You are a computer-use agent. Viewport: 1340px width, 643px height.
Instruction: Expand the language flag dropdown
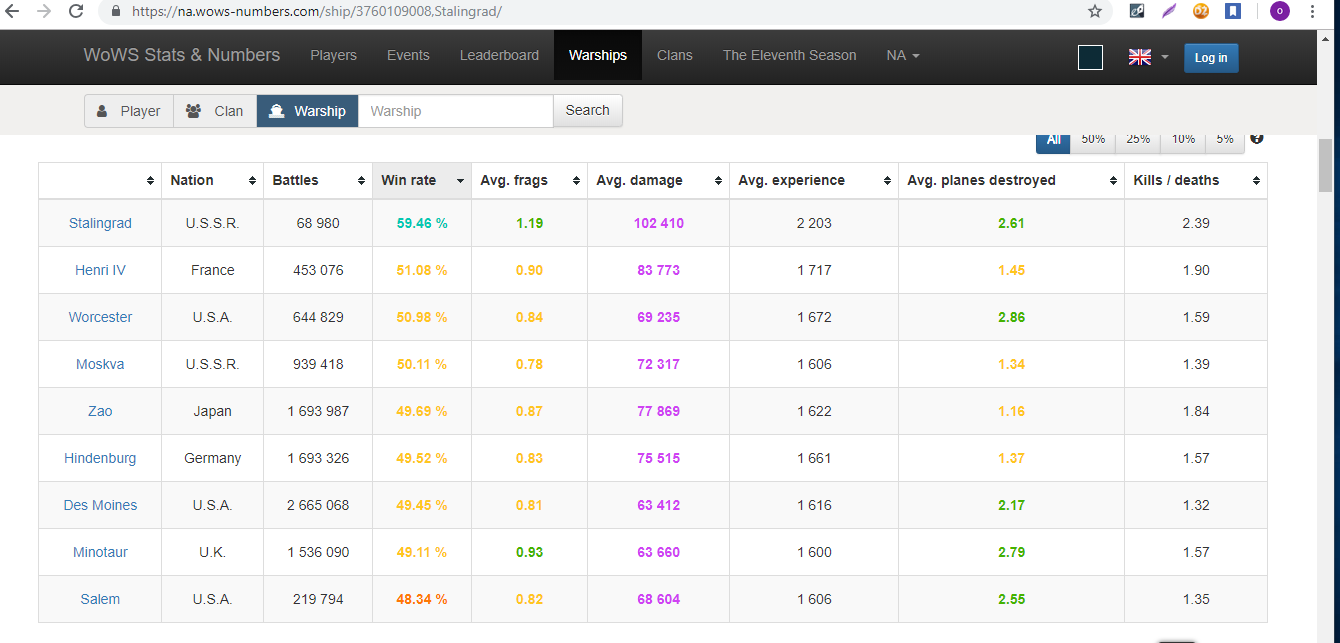(1148, 57)
